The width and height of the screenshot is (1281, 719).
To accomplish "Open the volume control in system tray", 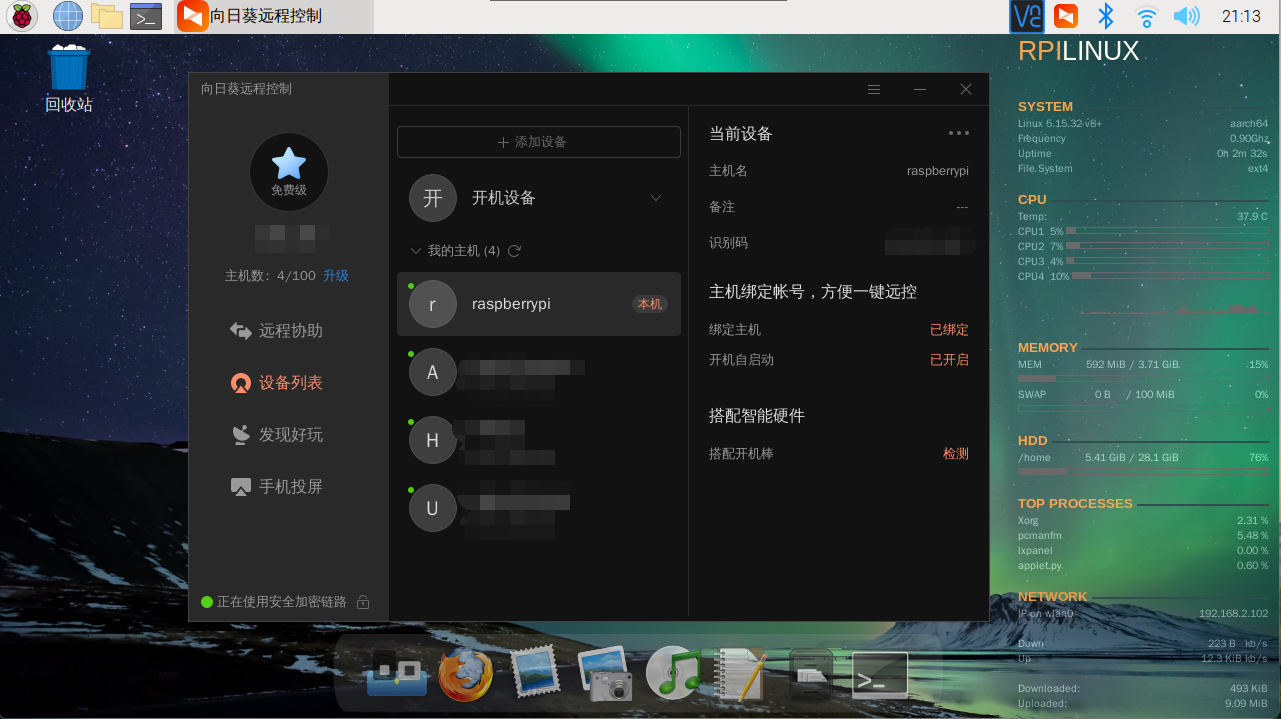I will [1185, 16].
